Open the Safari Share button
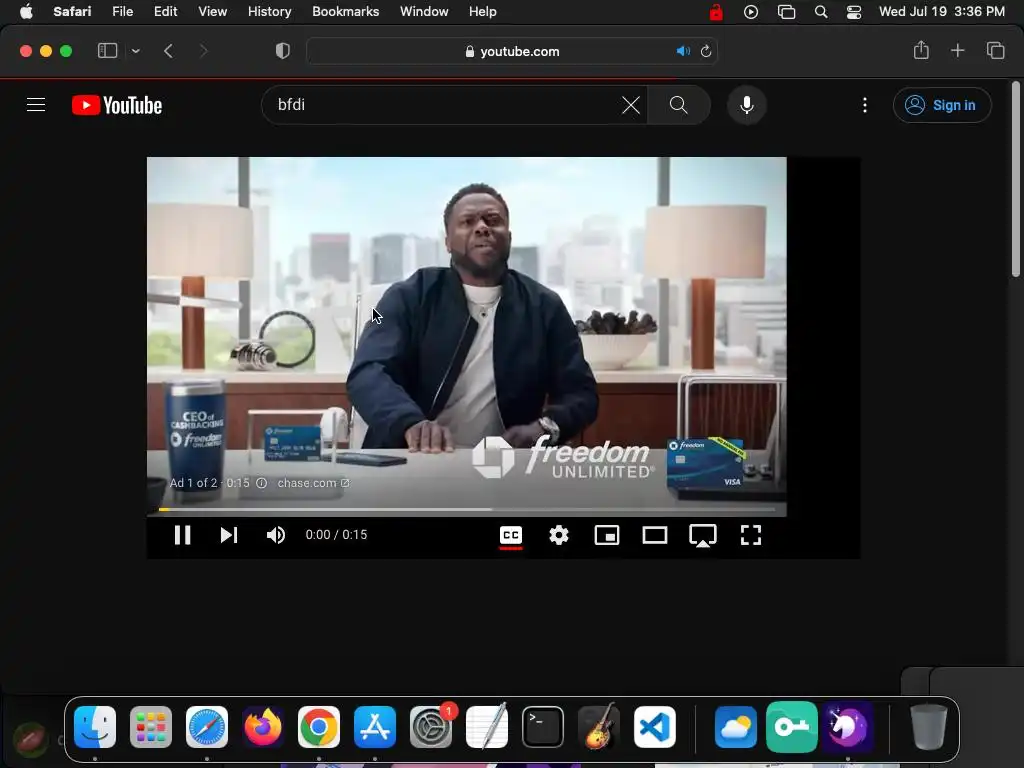Image resolution: width=1024 pixels, height=768 pixels. coord(921,50)
